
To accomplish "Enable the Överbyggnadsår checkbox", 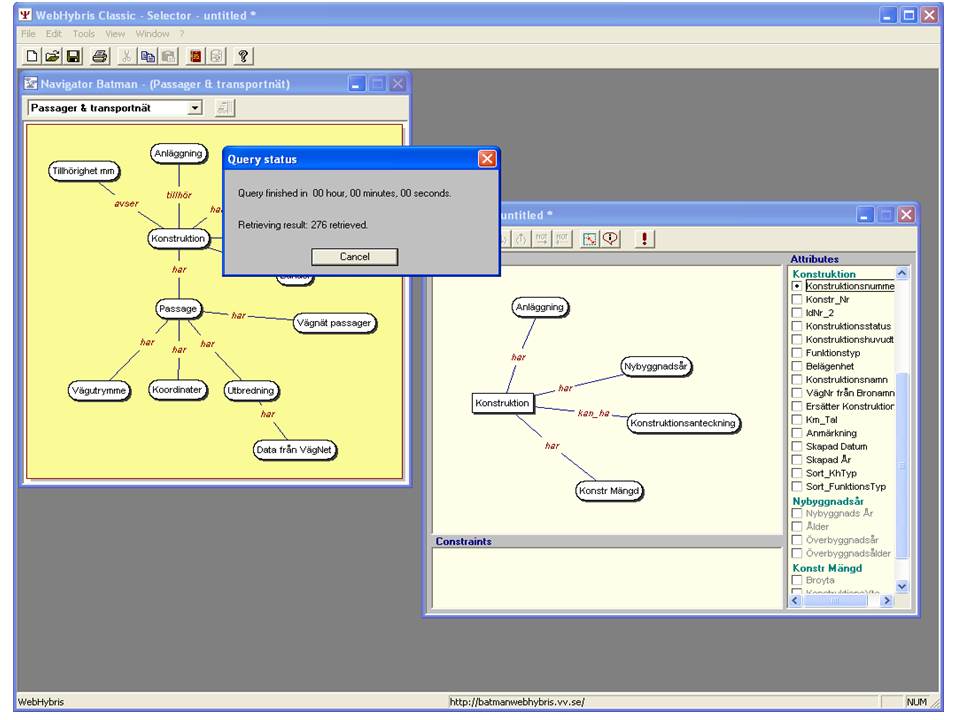I will coord(797,540).
